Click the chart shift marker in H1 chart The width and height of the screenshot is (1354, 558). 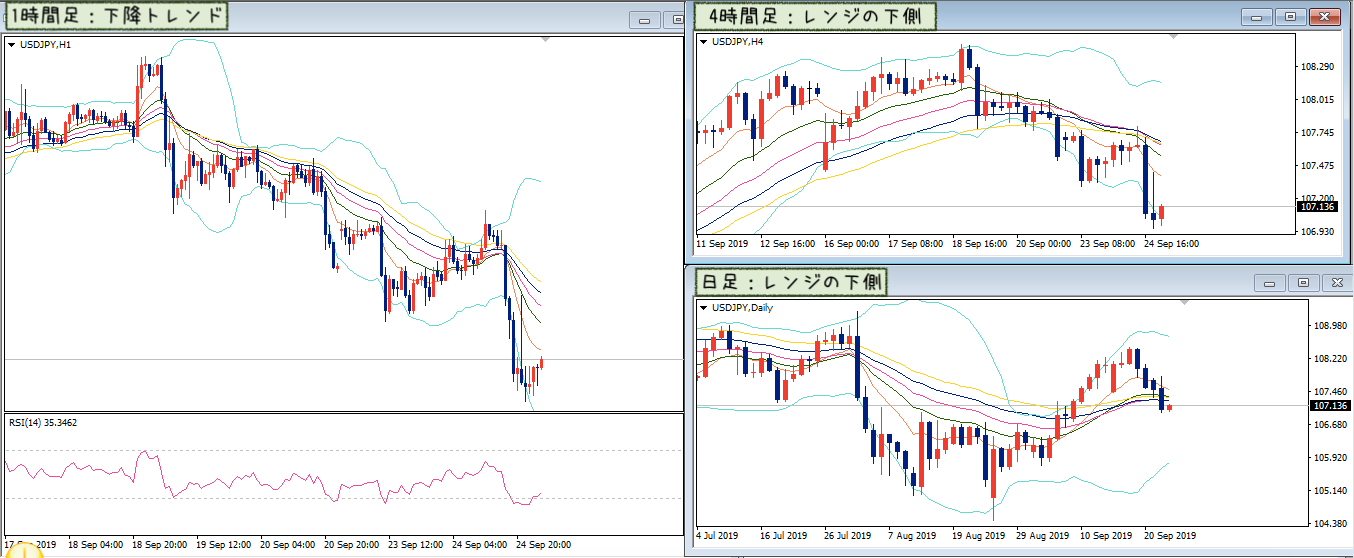(x=546, y=40)
